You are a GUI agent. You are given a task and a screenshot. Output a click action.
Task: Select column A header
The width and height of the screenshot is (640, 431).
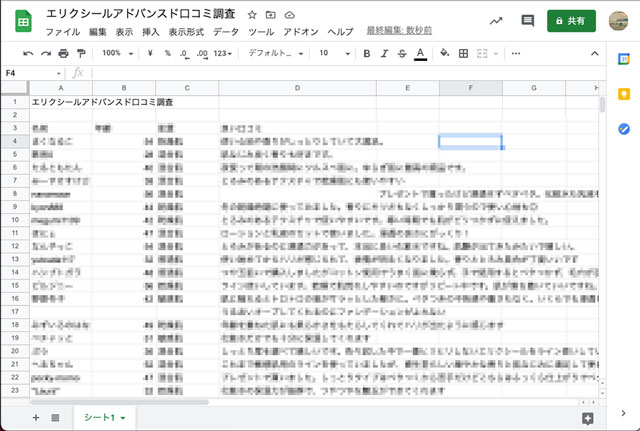[x=60, y=88]
